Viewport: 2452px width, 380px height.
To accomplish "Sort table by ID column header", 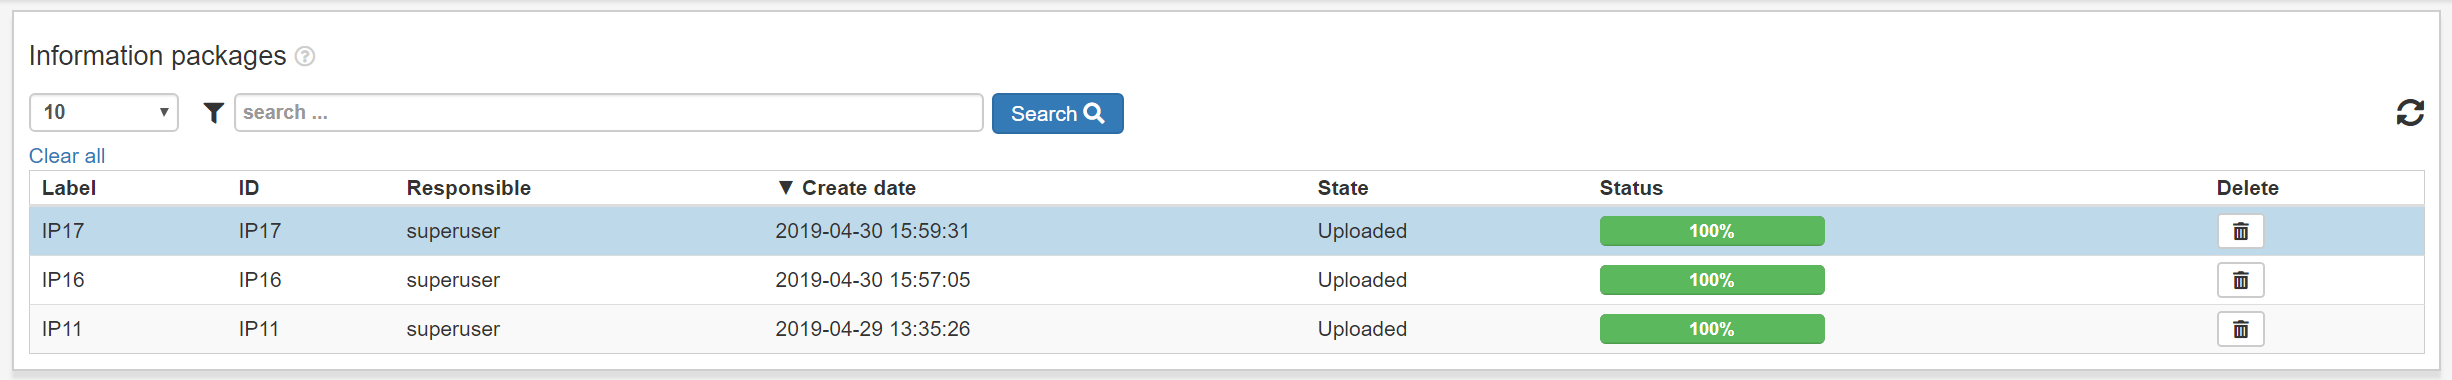I will point(249,188).
